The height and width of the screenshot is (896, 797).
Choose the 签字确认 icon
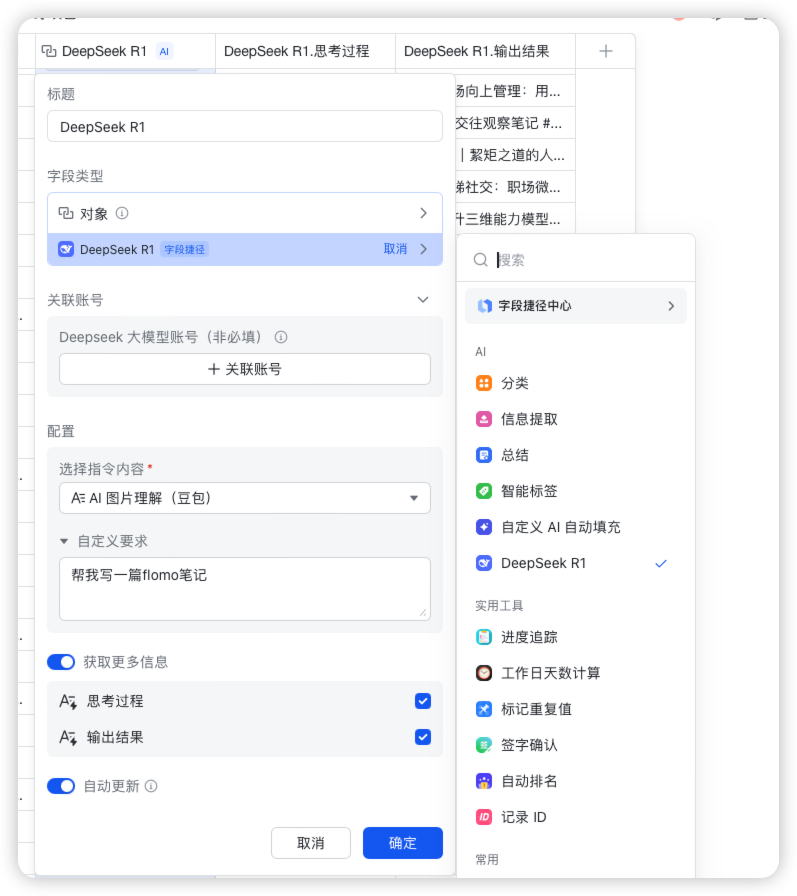[x=483, y=745]
